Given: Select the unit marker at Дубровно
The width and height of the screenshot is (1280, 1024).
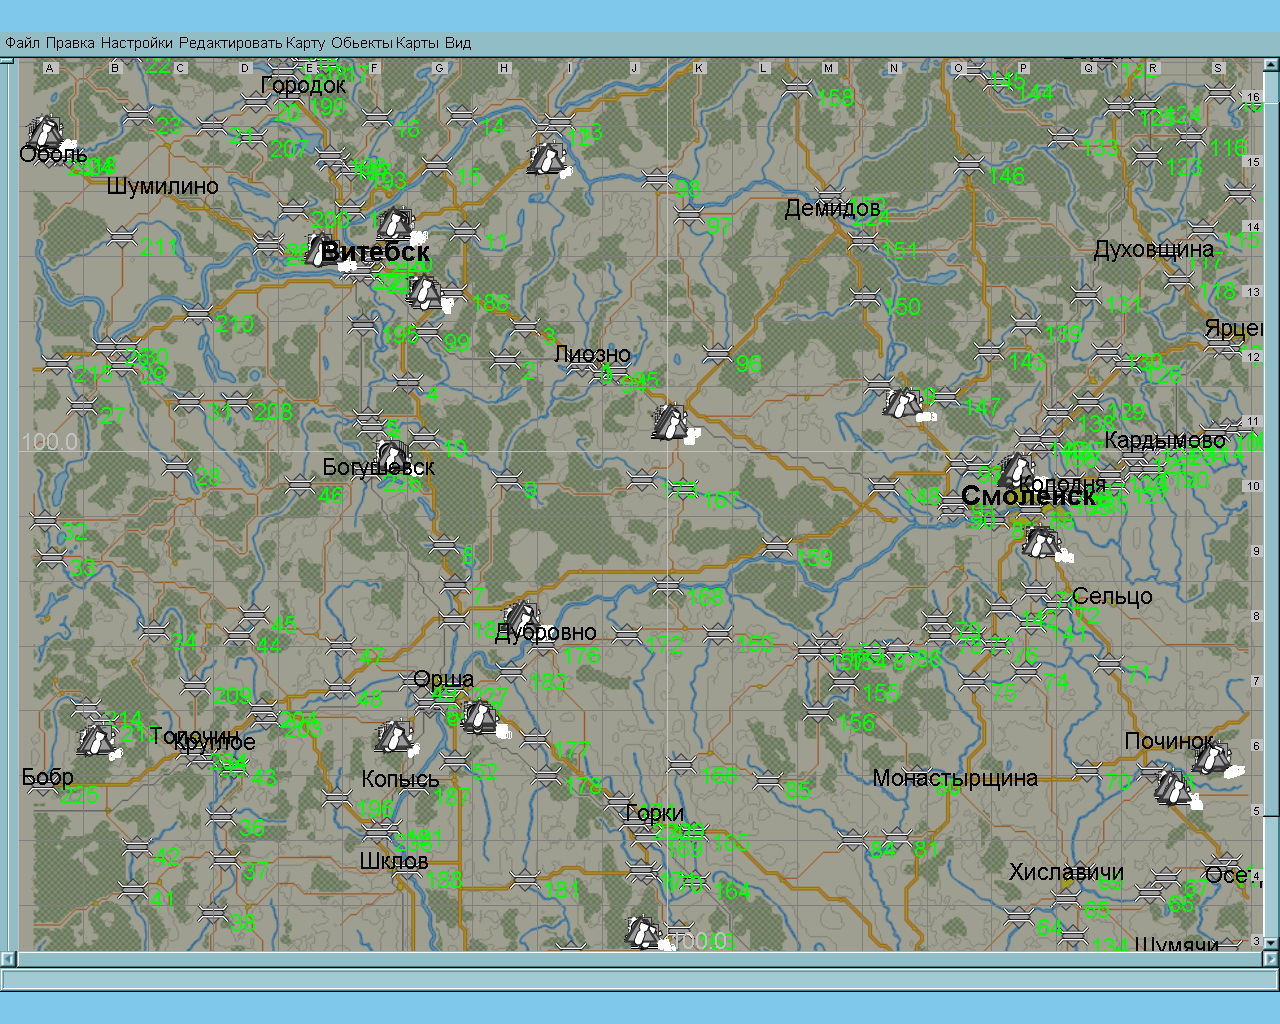Looking at the screenshot, I should [x=520, y=619].
